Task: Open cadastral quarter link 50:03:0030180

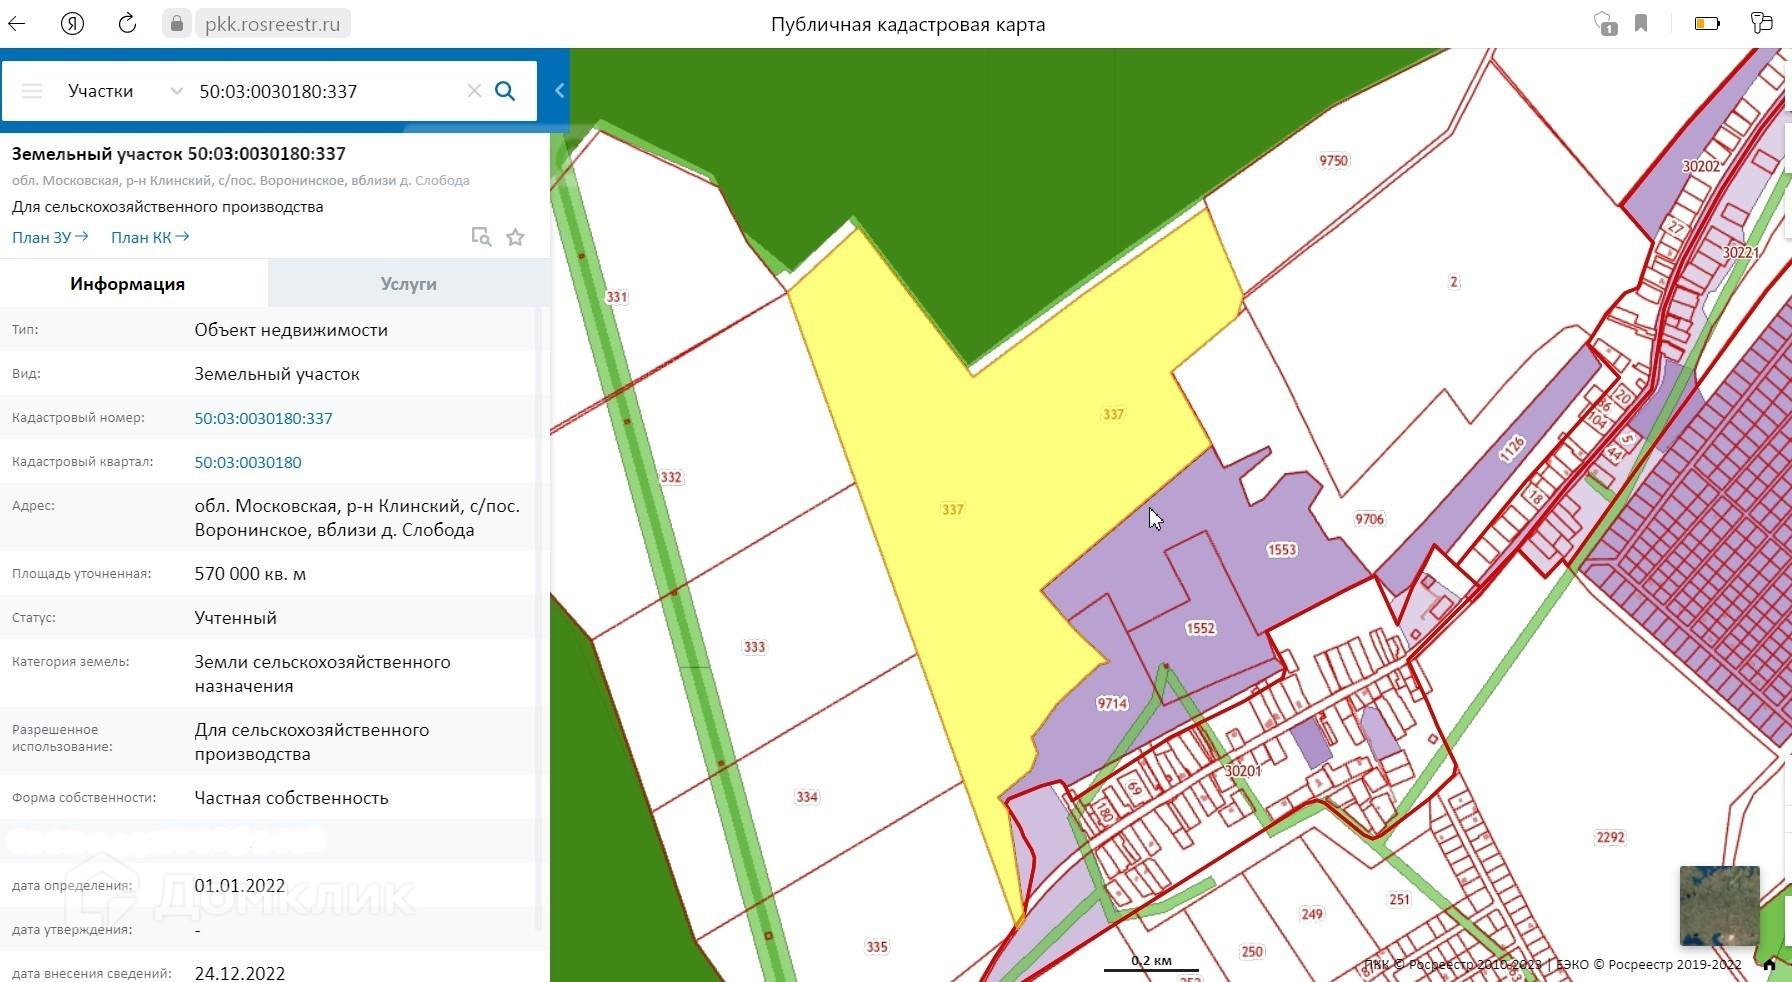Action: 247,462
